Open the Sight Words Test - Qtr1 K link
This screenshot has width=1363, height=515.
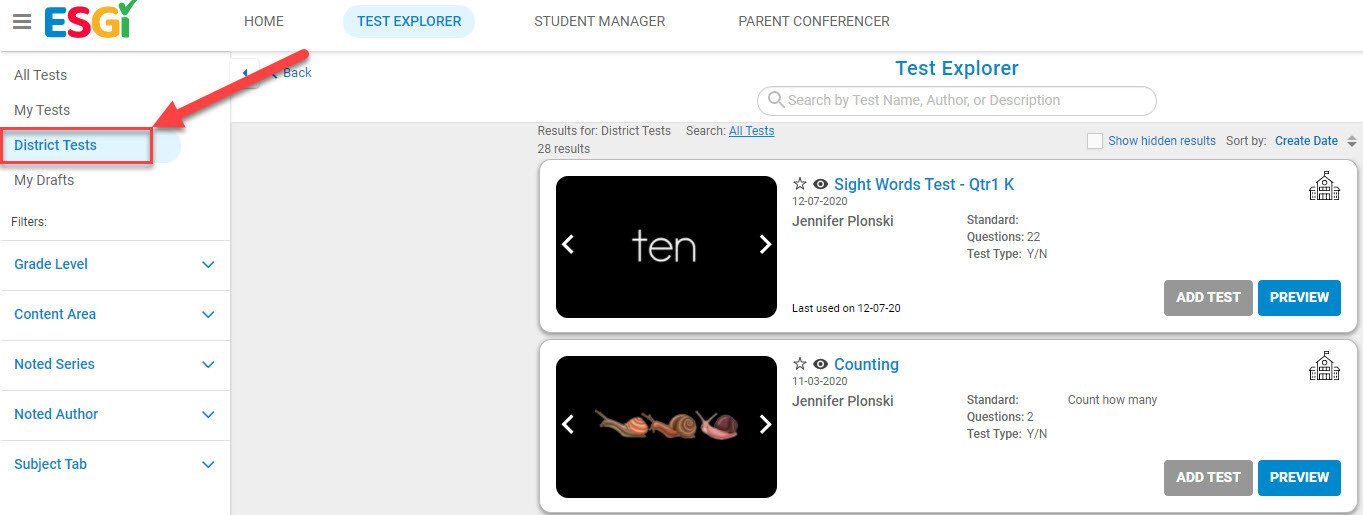[x=924, y=184]
